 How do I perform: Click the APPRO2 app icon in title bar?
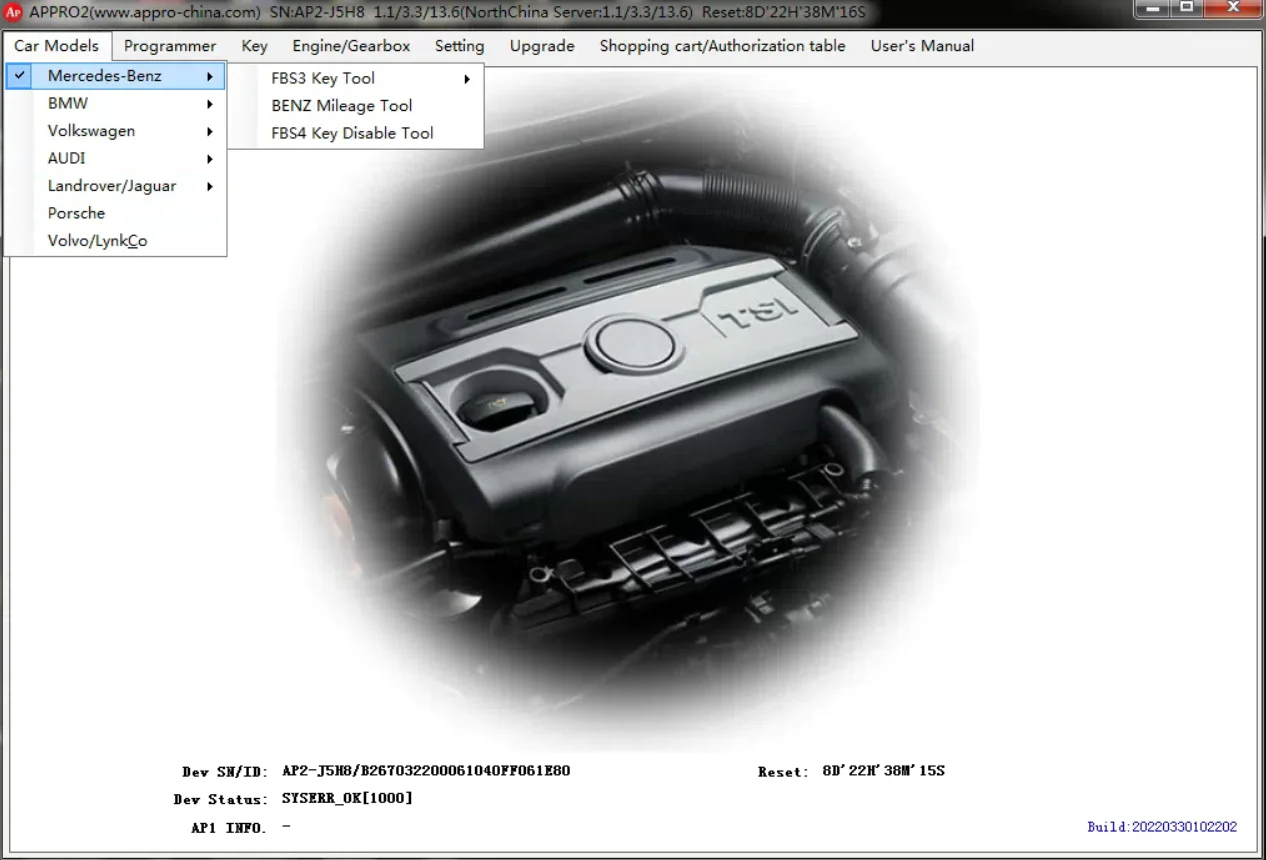pos(14,12)
